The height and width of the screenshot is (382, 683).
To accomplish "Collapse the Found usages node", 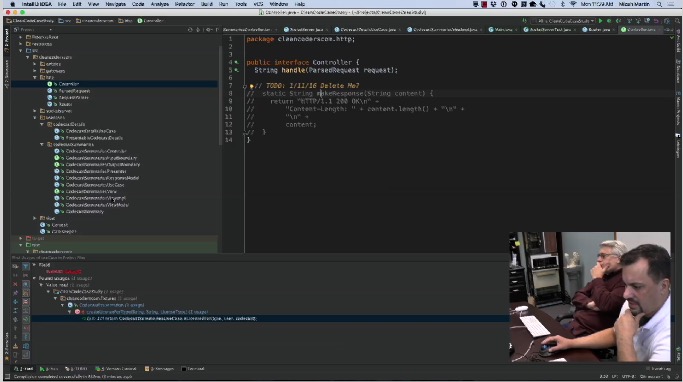I will coord(34,278).
